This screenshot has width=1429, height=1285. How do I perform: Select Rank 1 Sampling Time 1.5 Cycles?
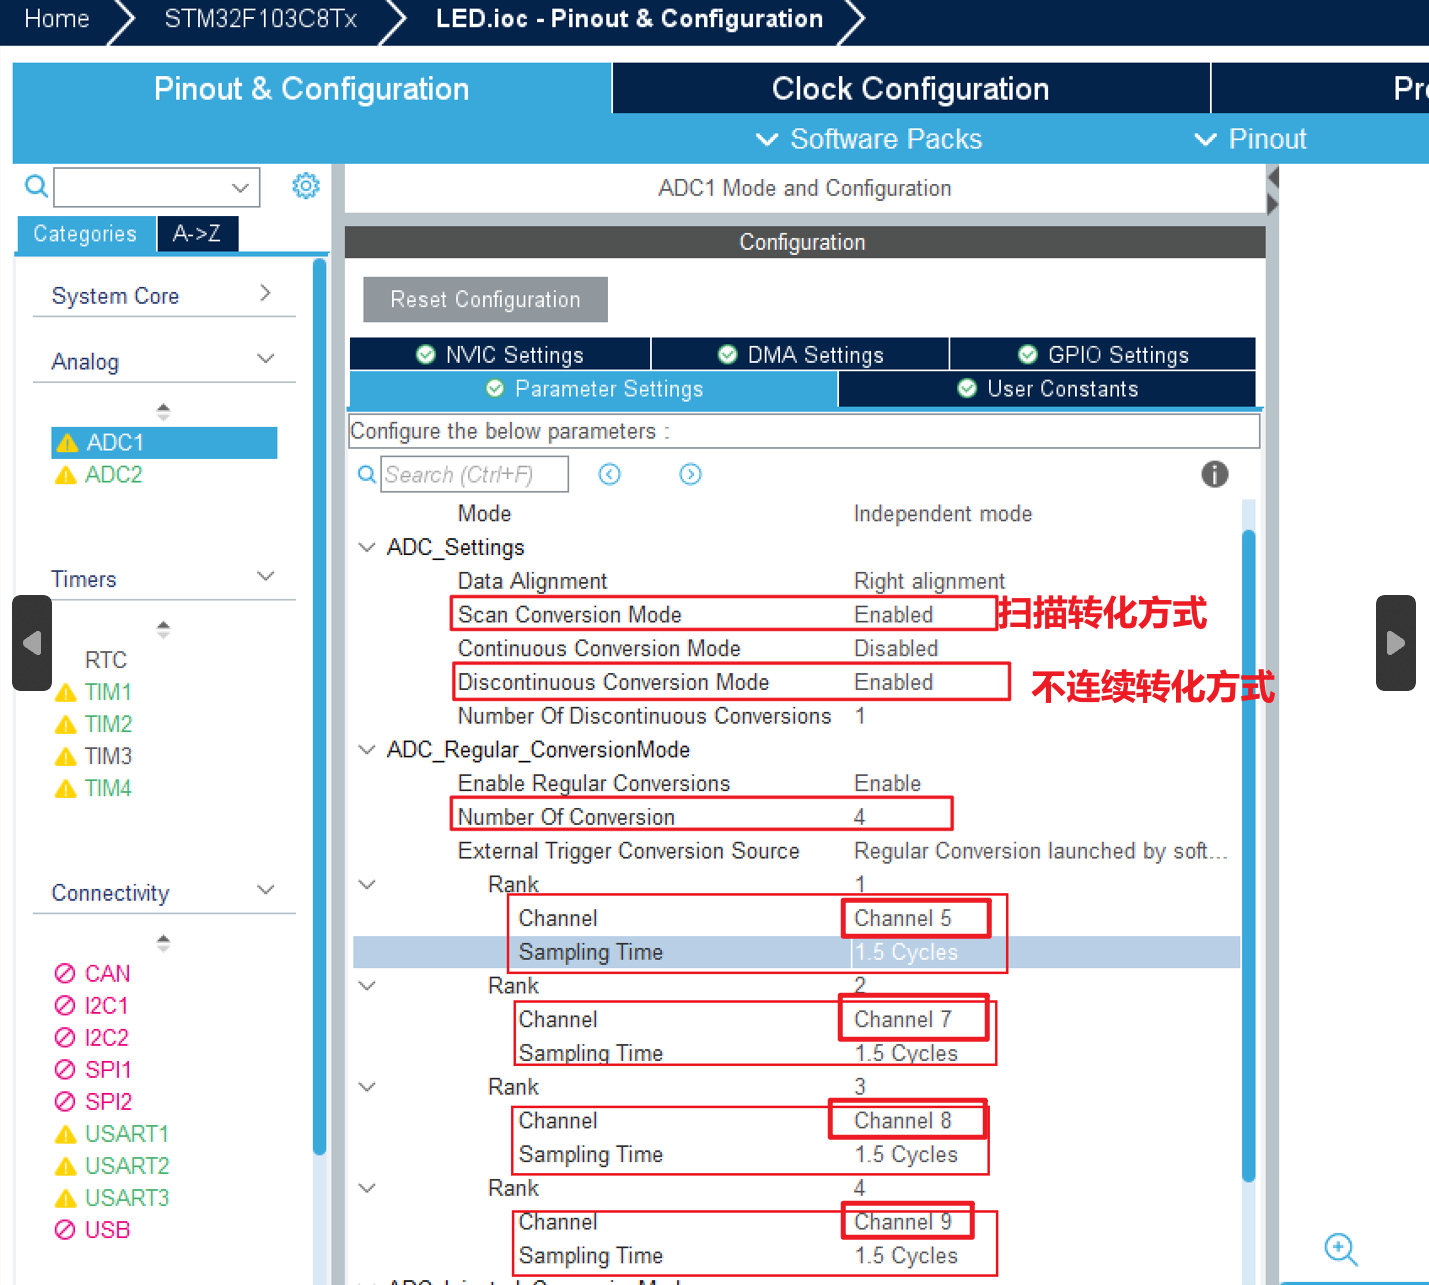(906, 952)
